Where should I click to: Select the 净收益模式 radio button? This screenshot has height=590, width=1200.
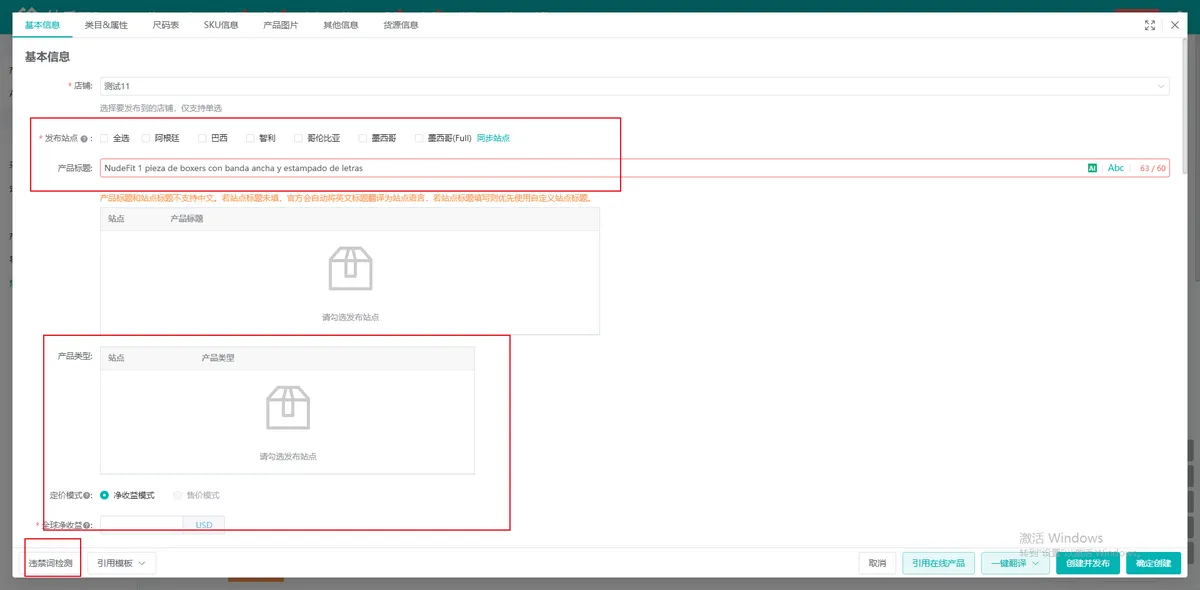tap(104, 495)
